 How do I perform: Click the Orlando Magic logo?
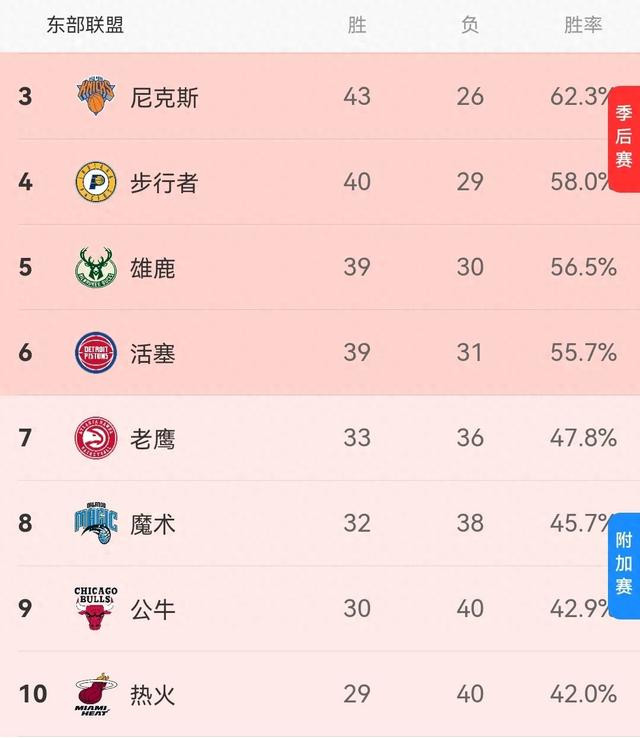[96, 522]
